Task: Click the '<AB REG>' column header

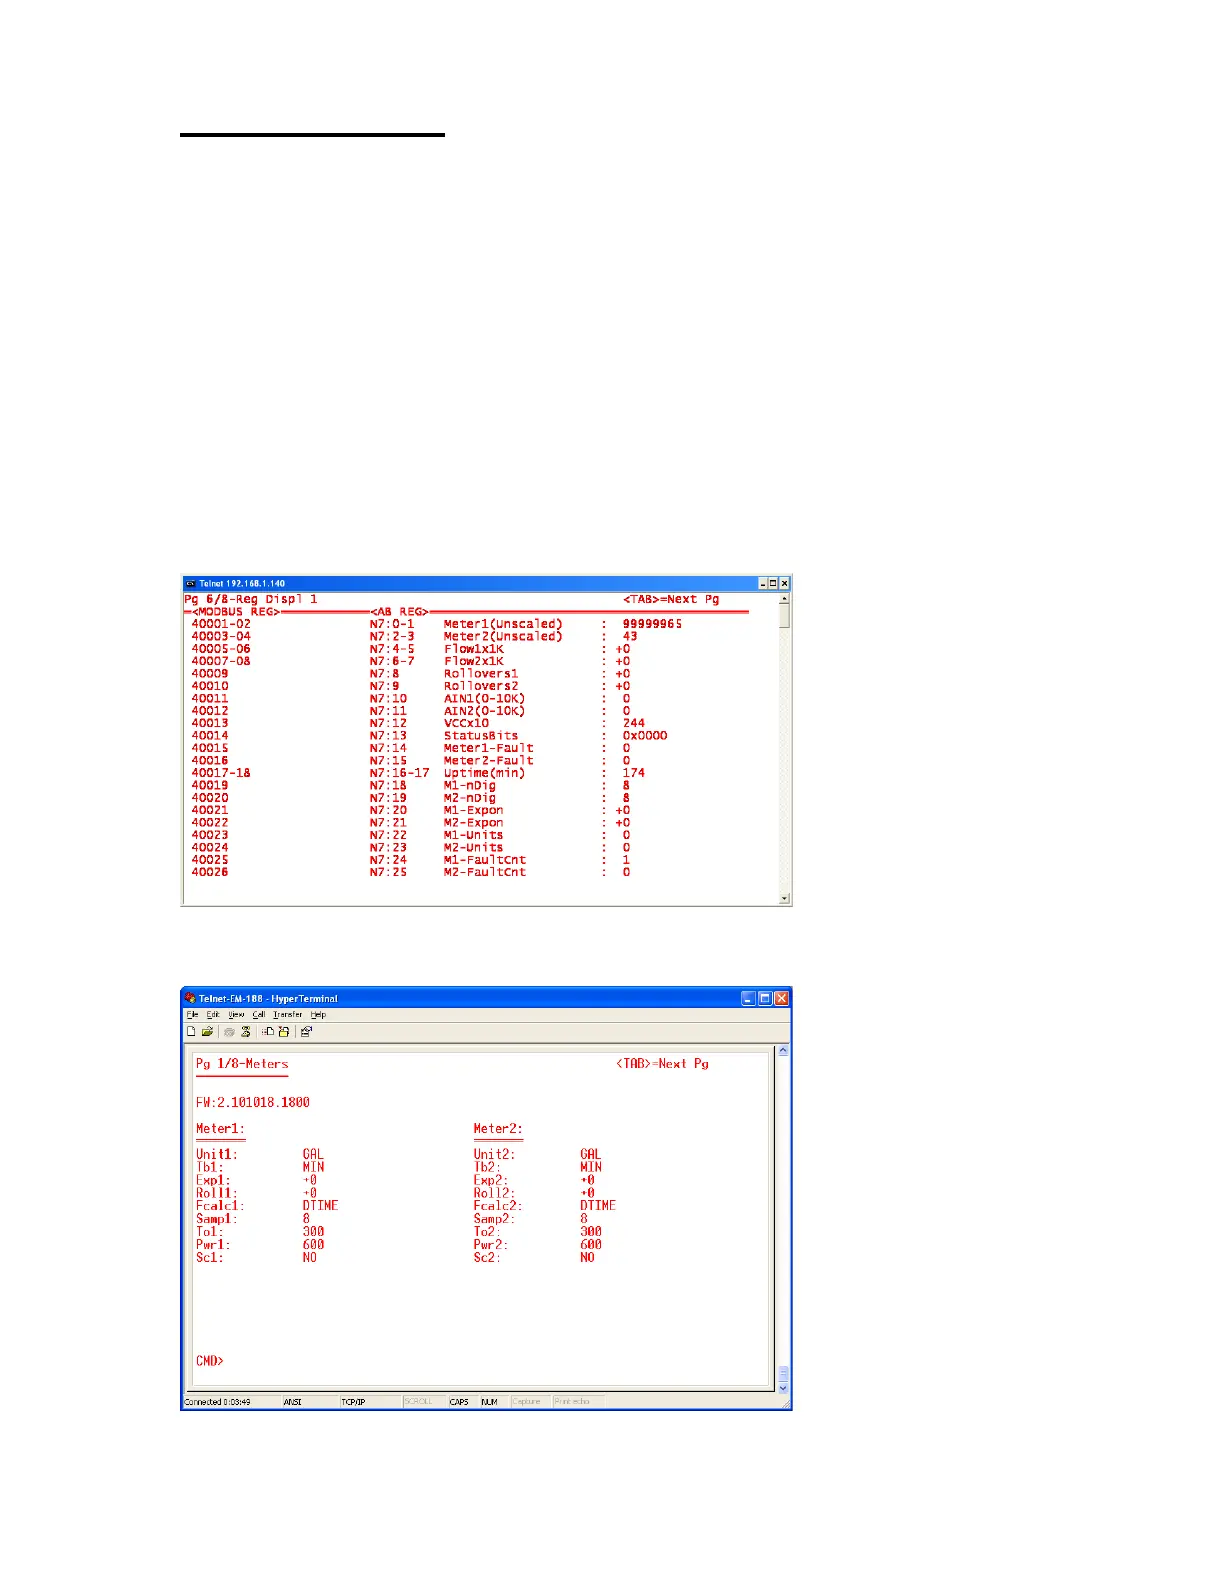Action: [x=399, y=611]
